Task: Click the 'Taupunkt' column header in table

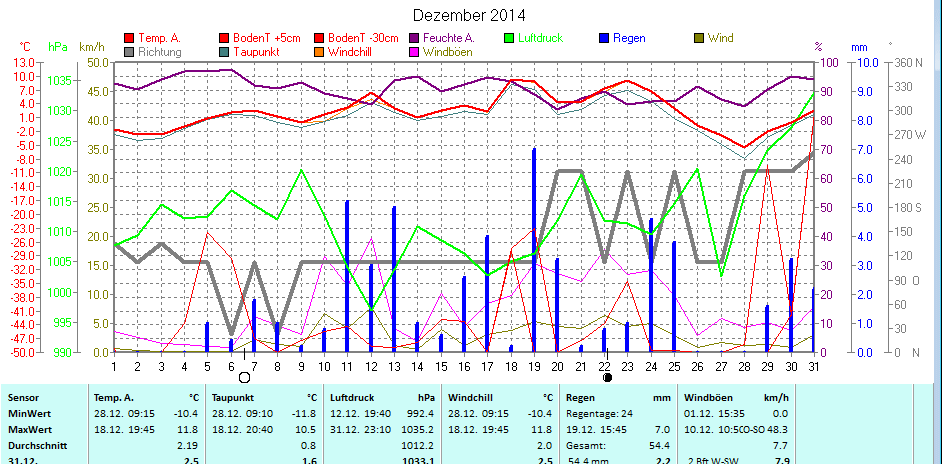Action: 232,397
